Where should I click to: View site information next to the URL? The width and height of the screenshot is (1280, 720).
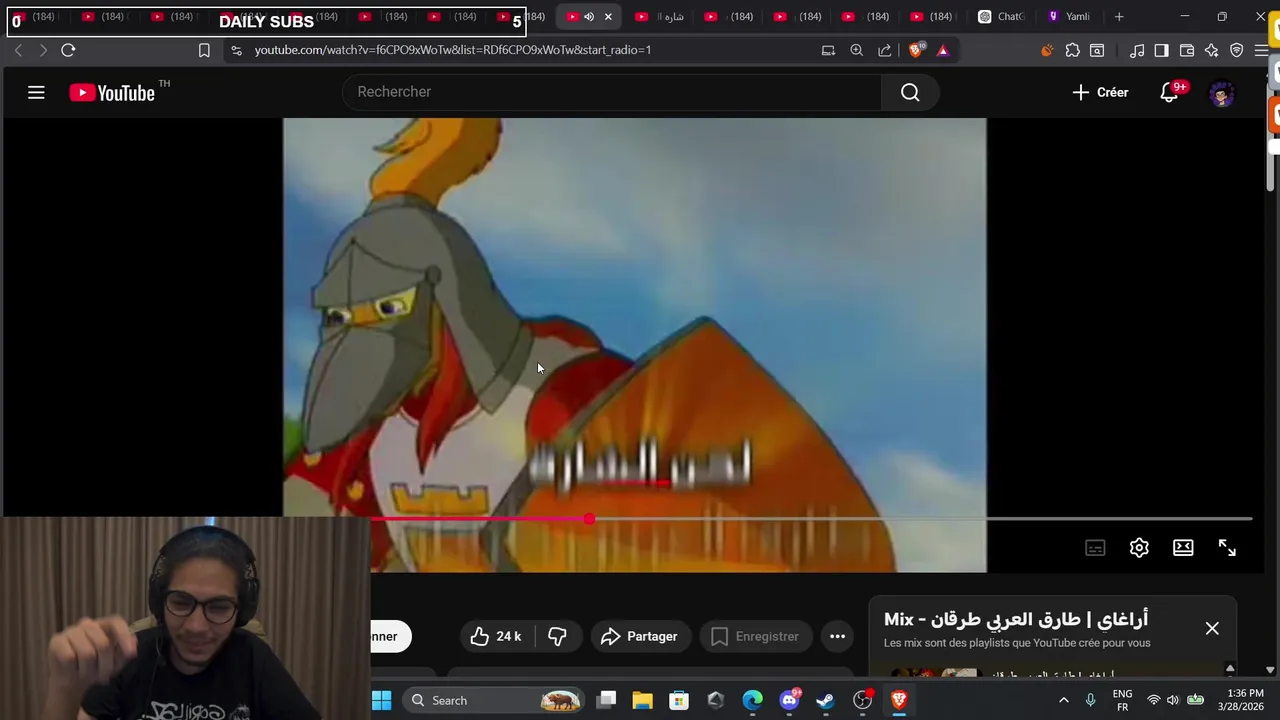pos(236,50)
